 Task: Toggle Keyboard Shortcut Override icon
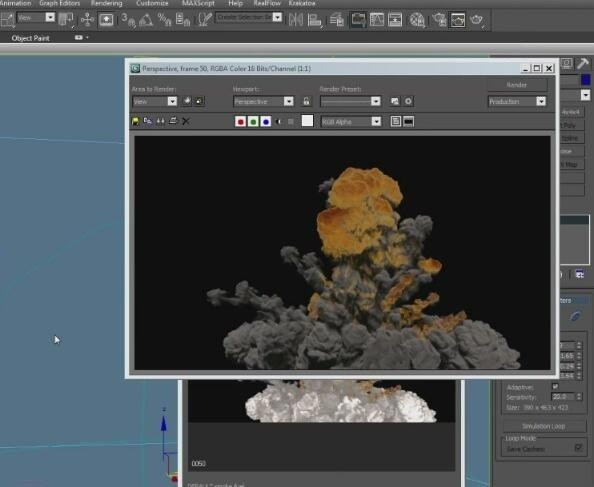pyautogui.click(x=106, y=20)
